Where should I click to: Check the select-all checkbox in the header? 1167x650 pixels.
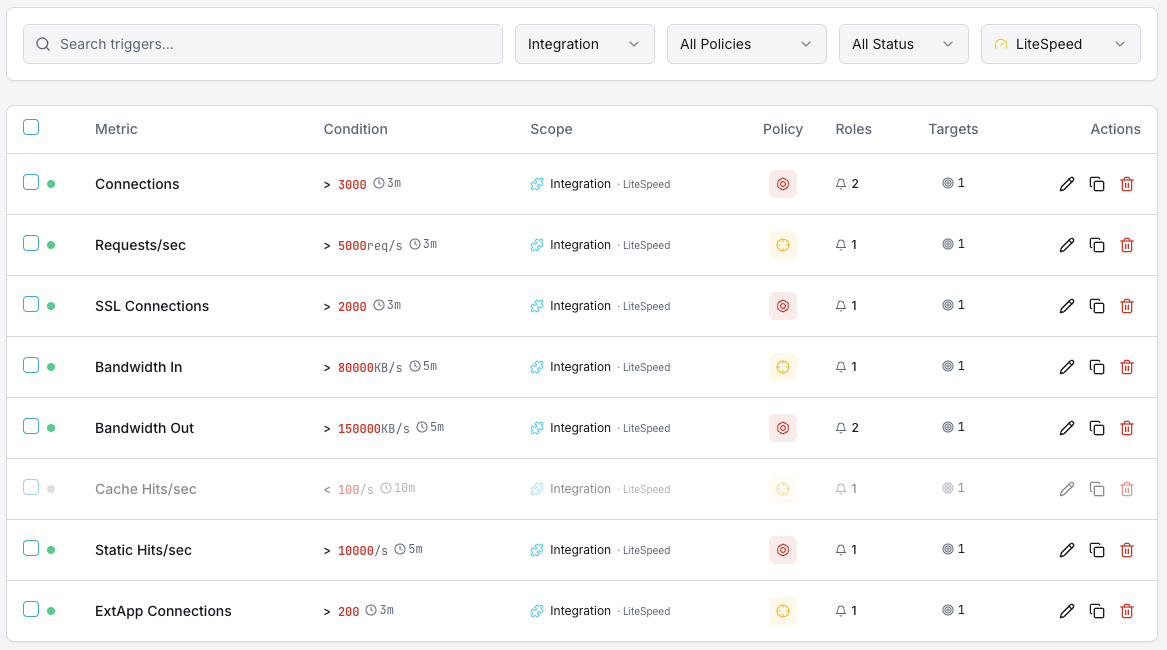(x=31, y=127)
